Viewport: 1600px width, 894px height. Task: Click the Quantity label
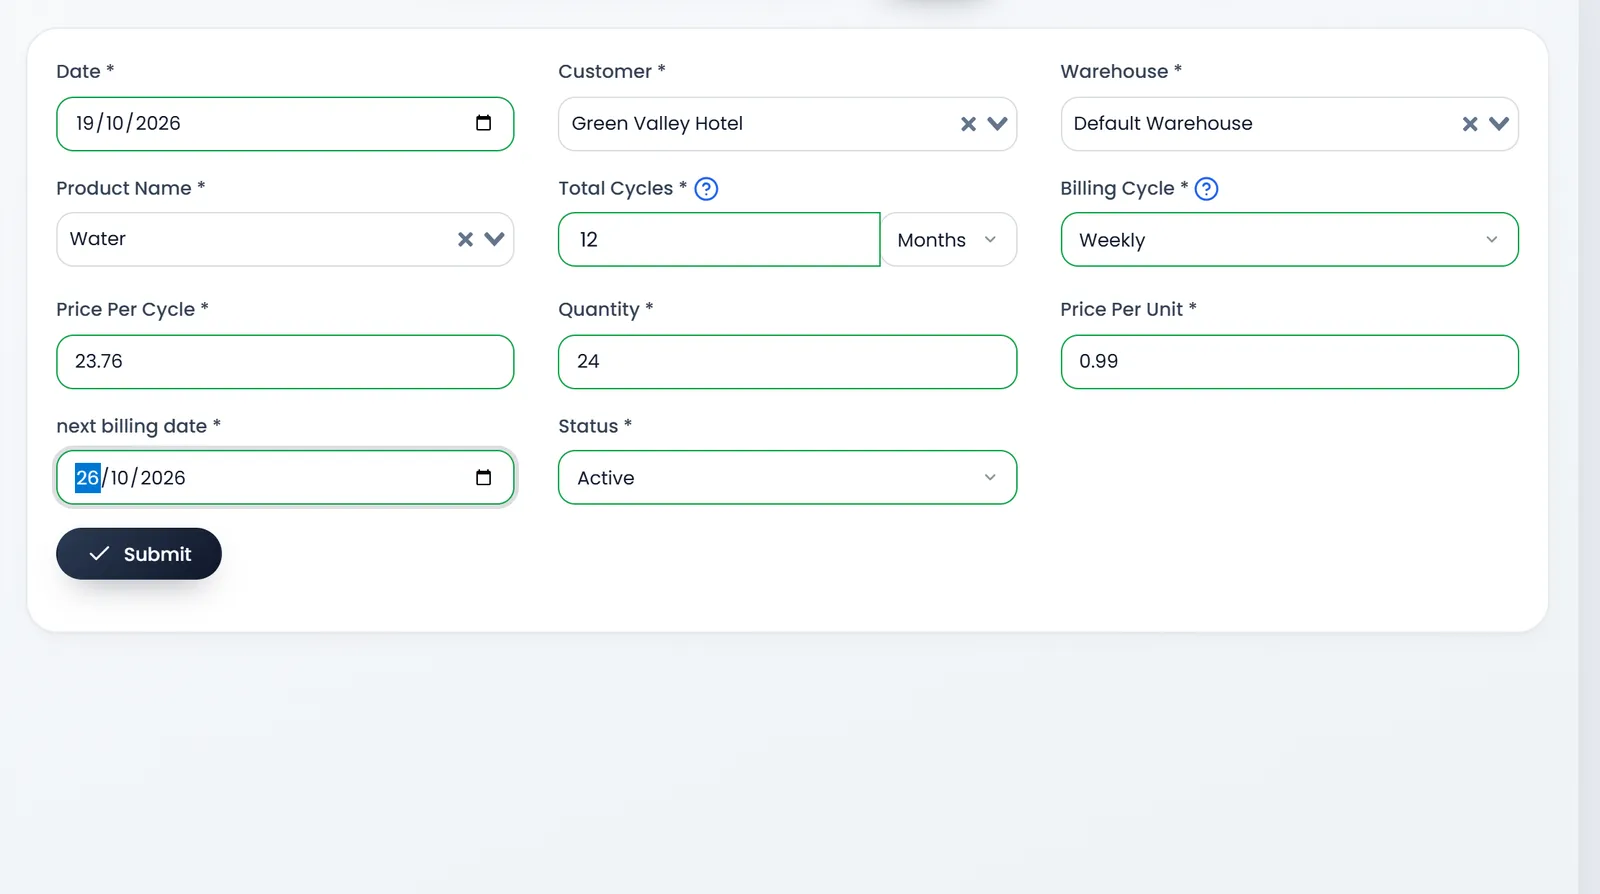click(606, 309)
